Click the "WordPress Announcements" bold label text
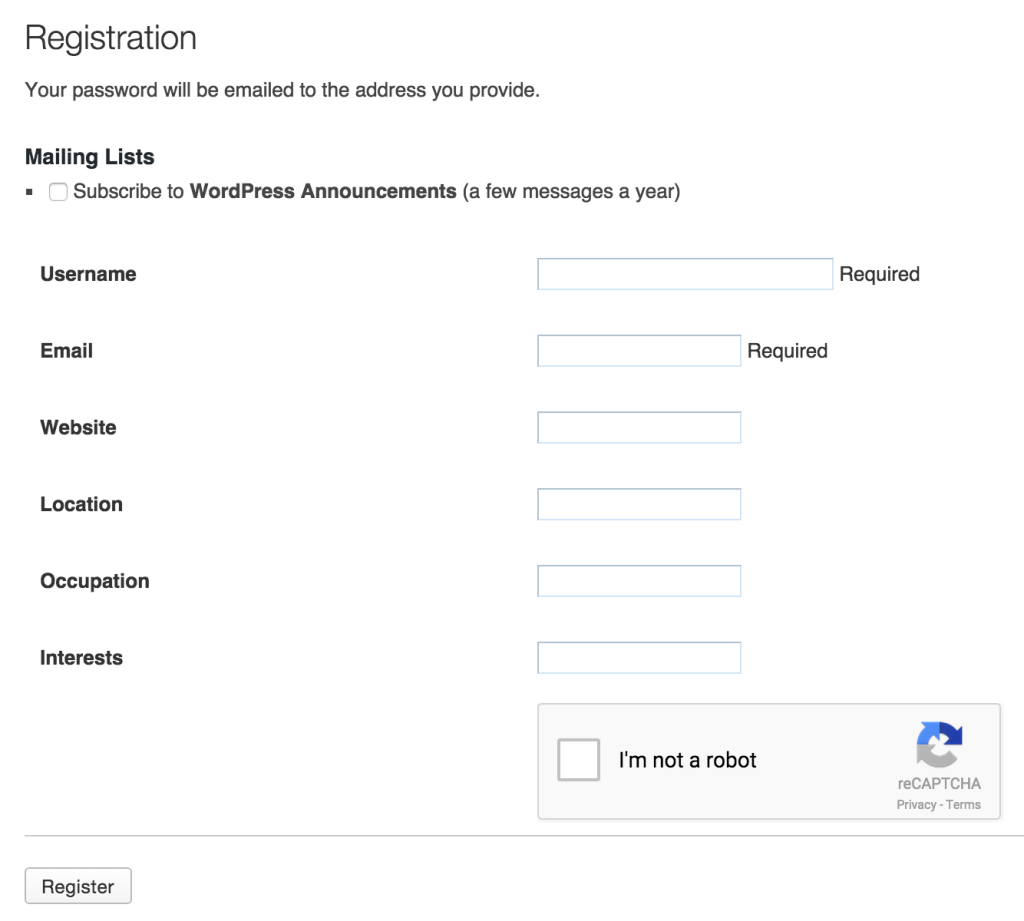The height and width of the screenshot is (921, 1024). pos(322,191)
